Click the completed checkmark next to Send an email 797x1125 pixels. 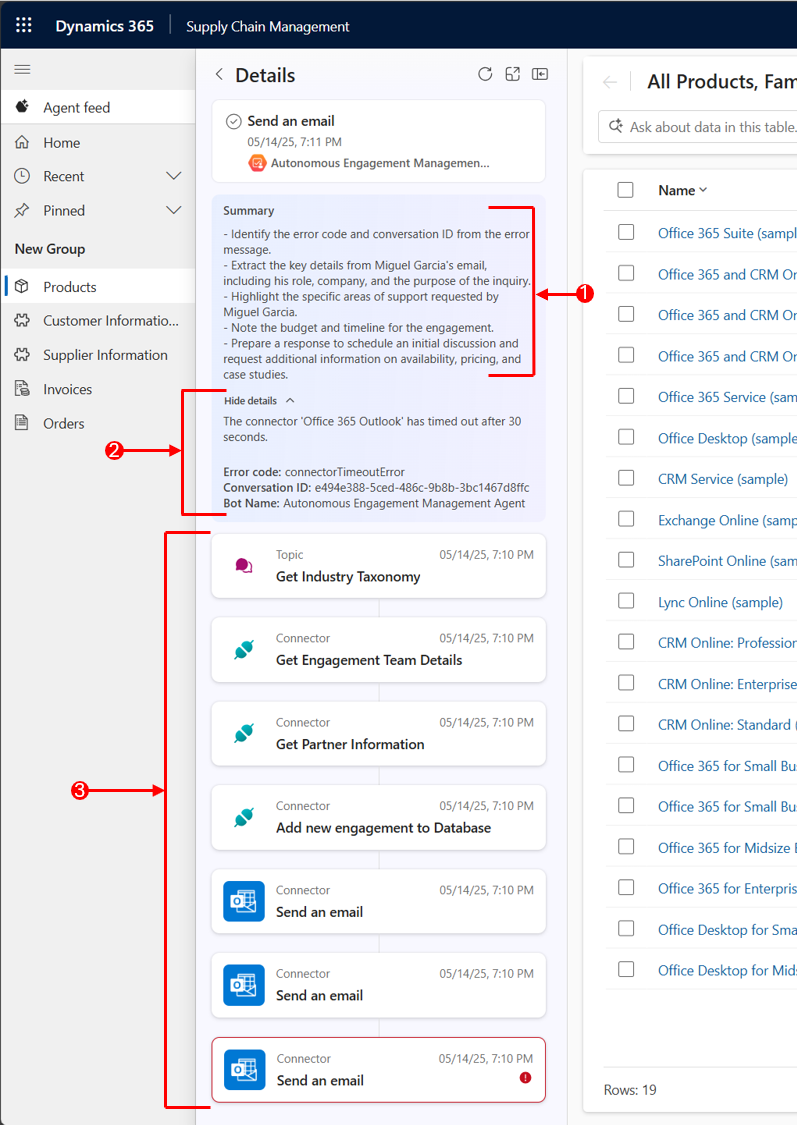[x=233, y=121]
